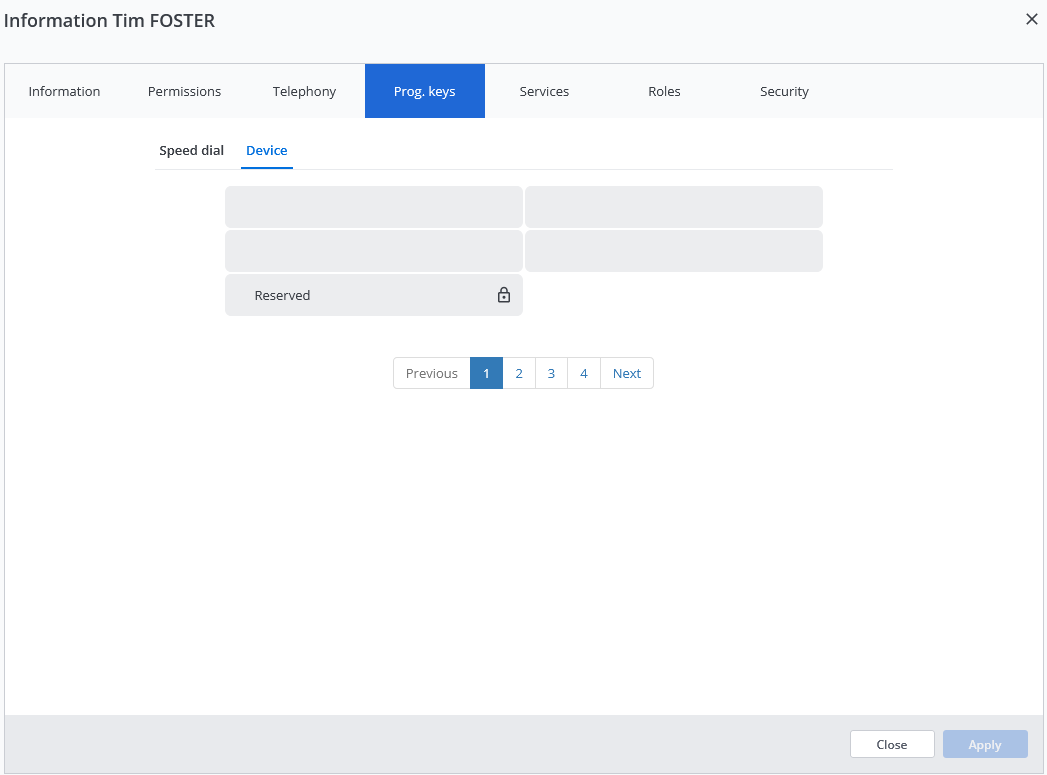1047x775 pixels.
Task: Go to the Services tab
Action: click(544, 91)
